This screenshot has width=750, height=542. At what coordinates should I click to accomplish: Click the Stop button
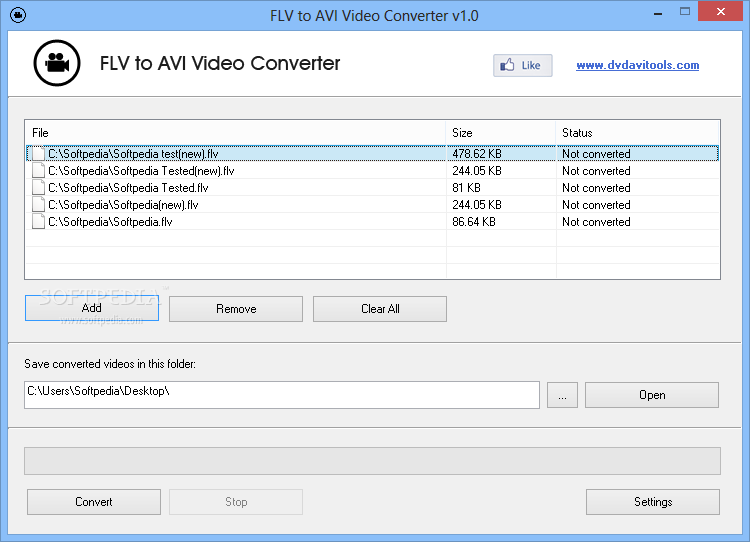click(236, 502)
